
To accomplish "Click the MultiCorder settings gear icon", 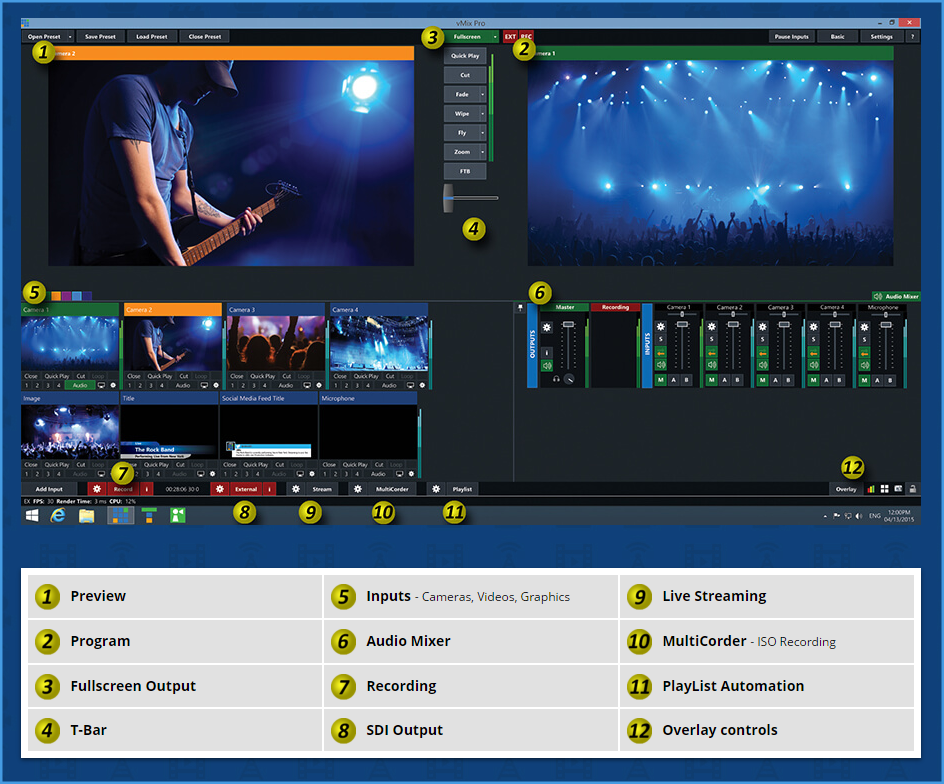I will point(358,489).
